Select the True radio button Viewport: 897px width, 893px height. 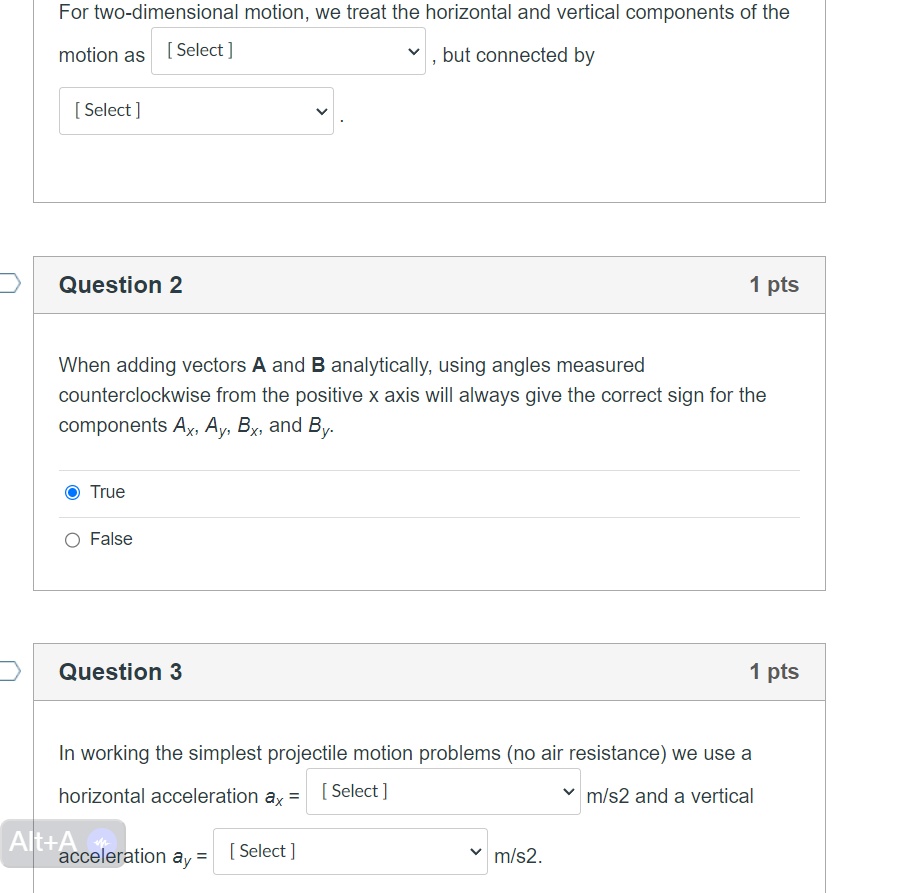pyautogui.click(x=72, y=492)
